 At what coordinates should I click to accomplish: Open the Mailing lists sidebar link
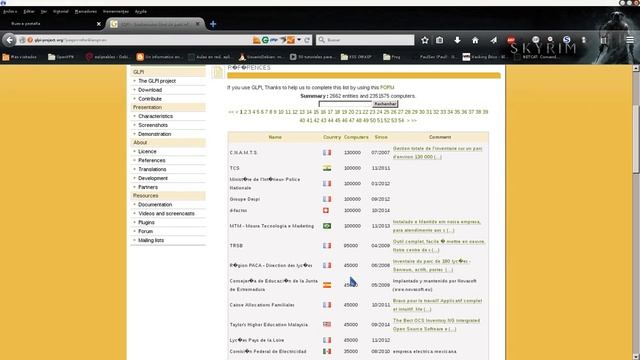[x=151, y=240]
